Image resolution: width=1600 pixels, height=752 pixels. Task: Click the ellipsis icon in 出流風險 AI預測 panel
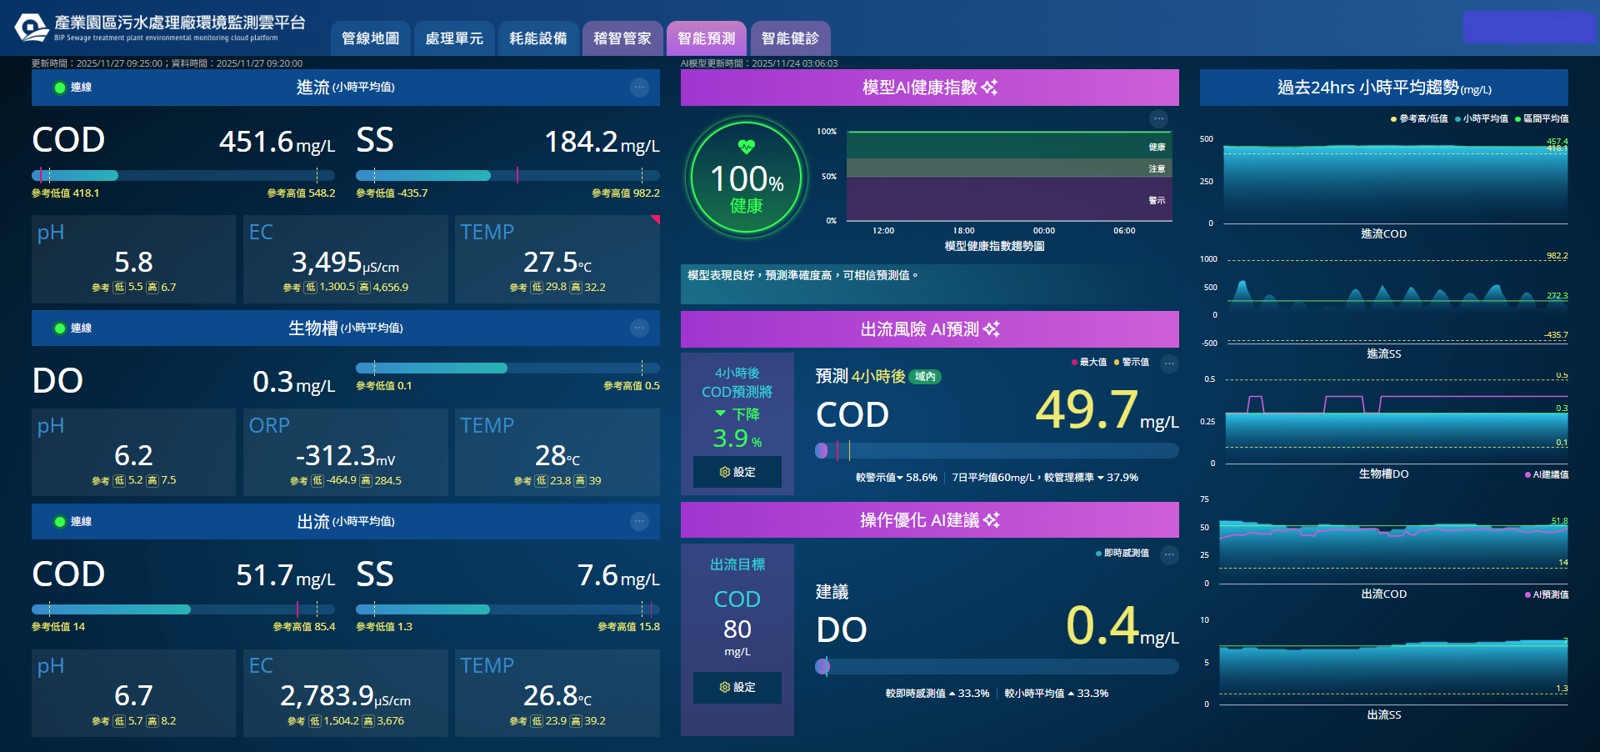[1169, 364]
